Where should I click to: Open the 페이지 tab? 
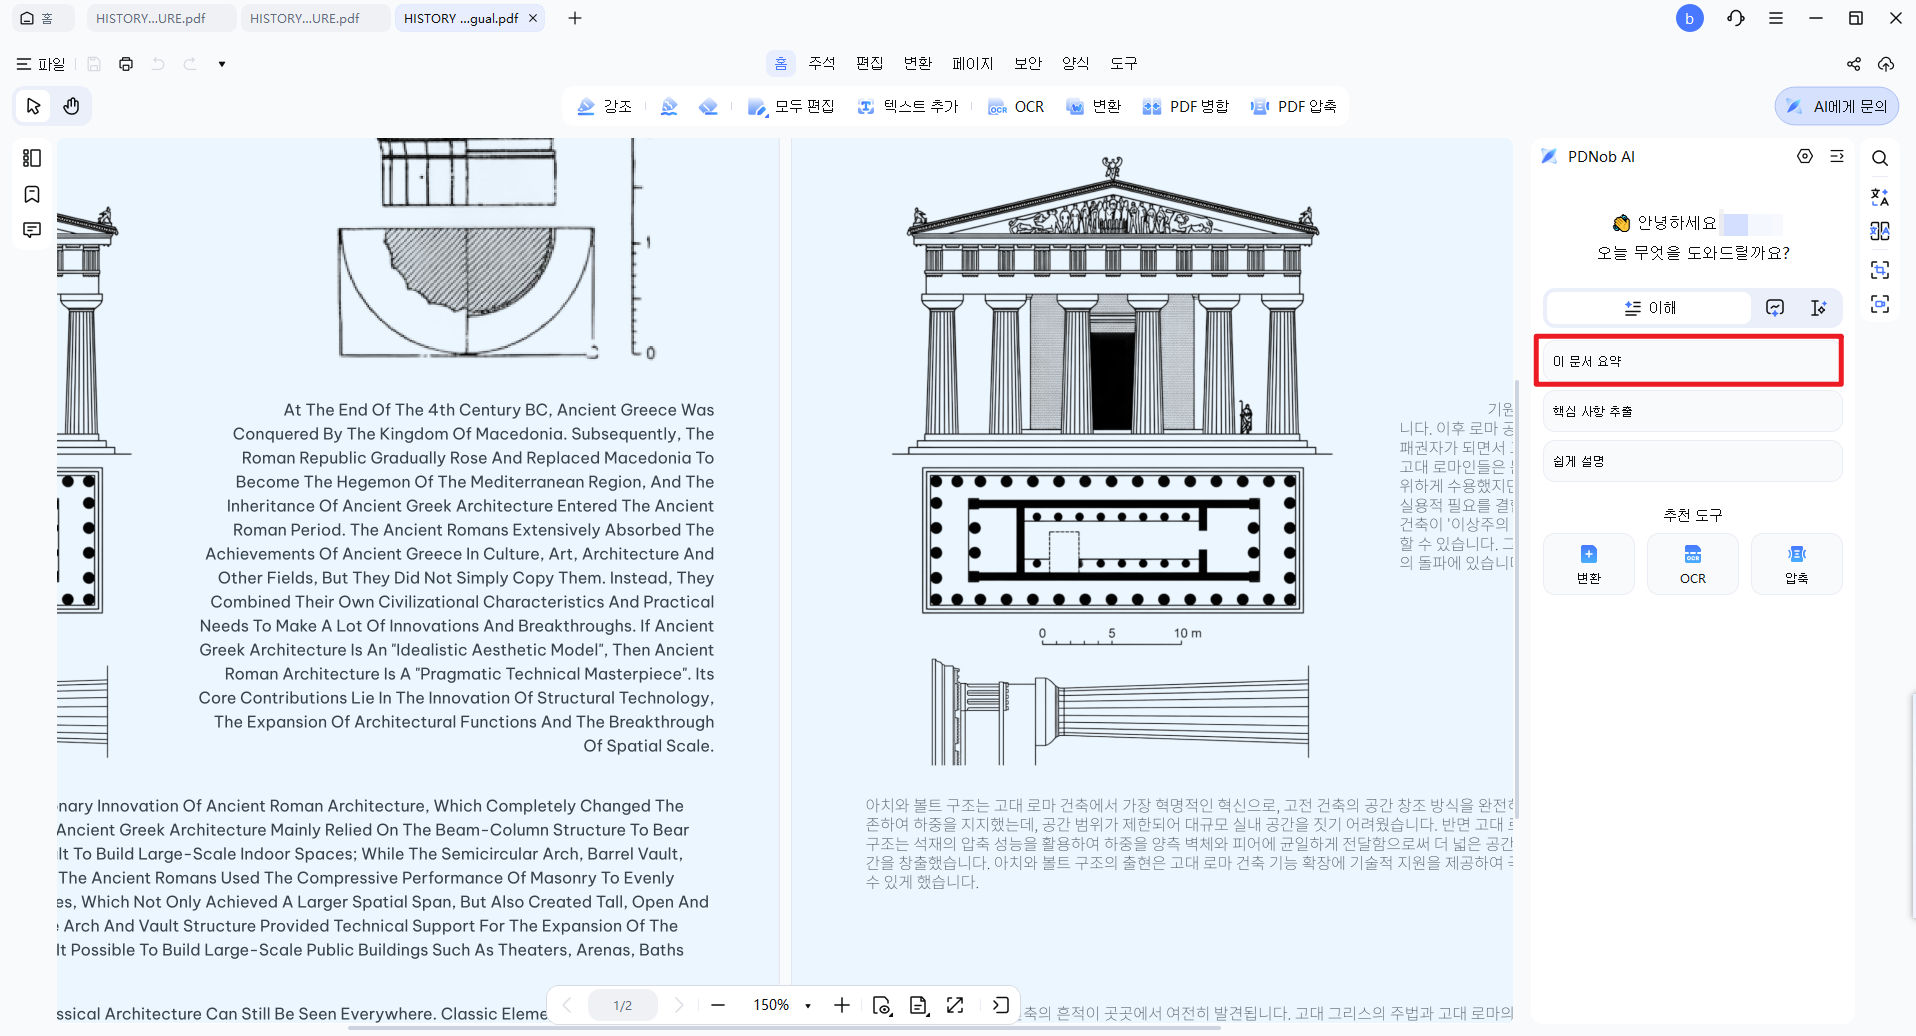973,63
